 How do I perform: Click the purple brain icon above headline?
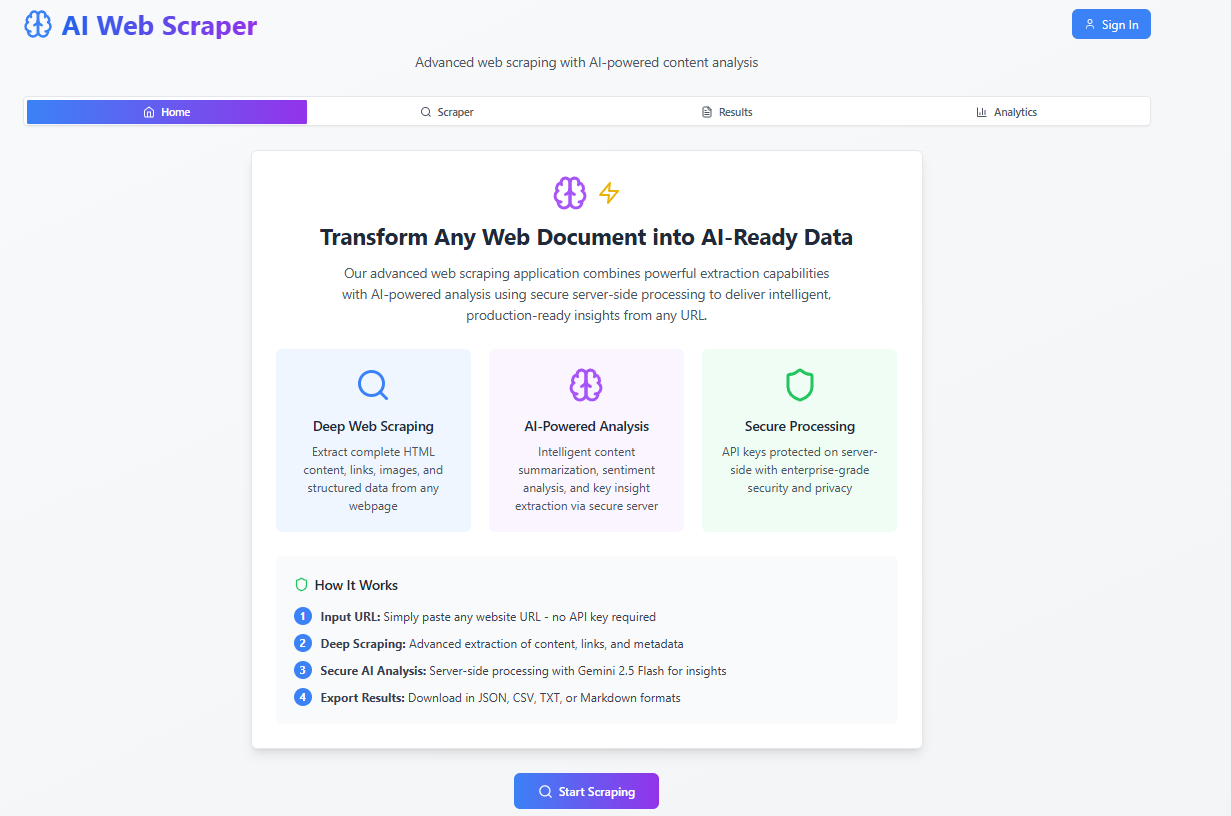[x=570, y=193]
